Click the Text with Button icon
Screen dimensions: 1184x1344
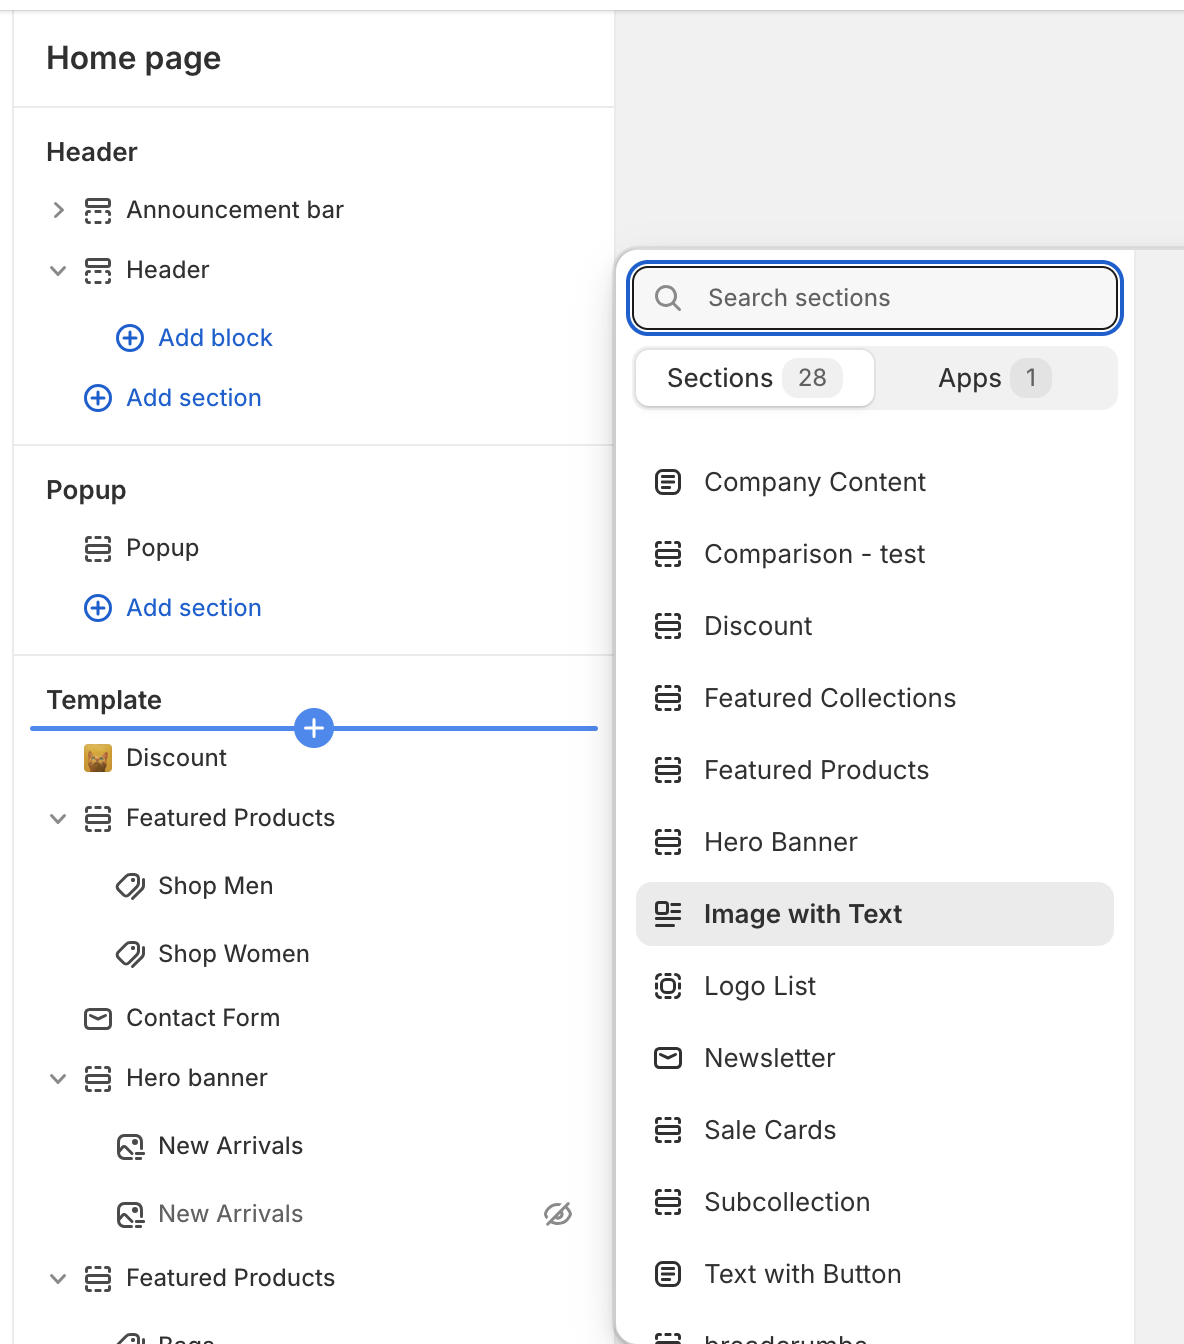click(x=668, y=1274)
